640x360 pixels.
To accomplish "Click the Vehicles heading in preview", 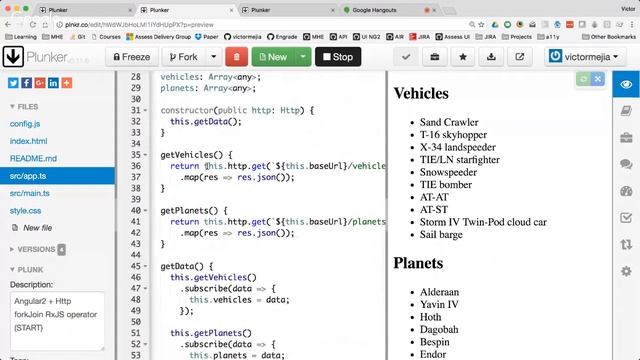I will [x=421, y=93].
